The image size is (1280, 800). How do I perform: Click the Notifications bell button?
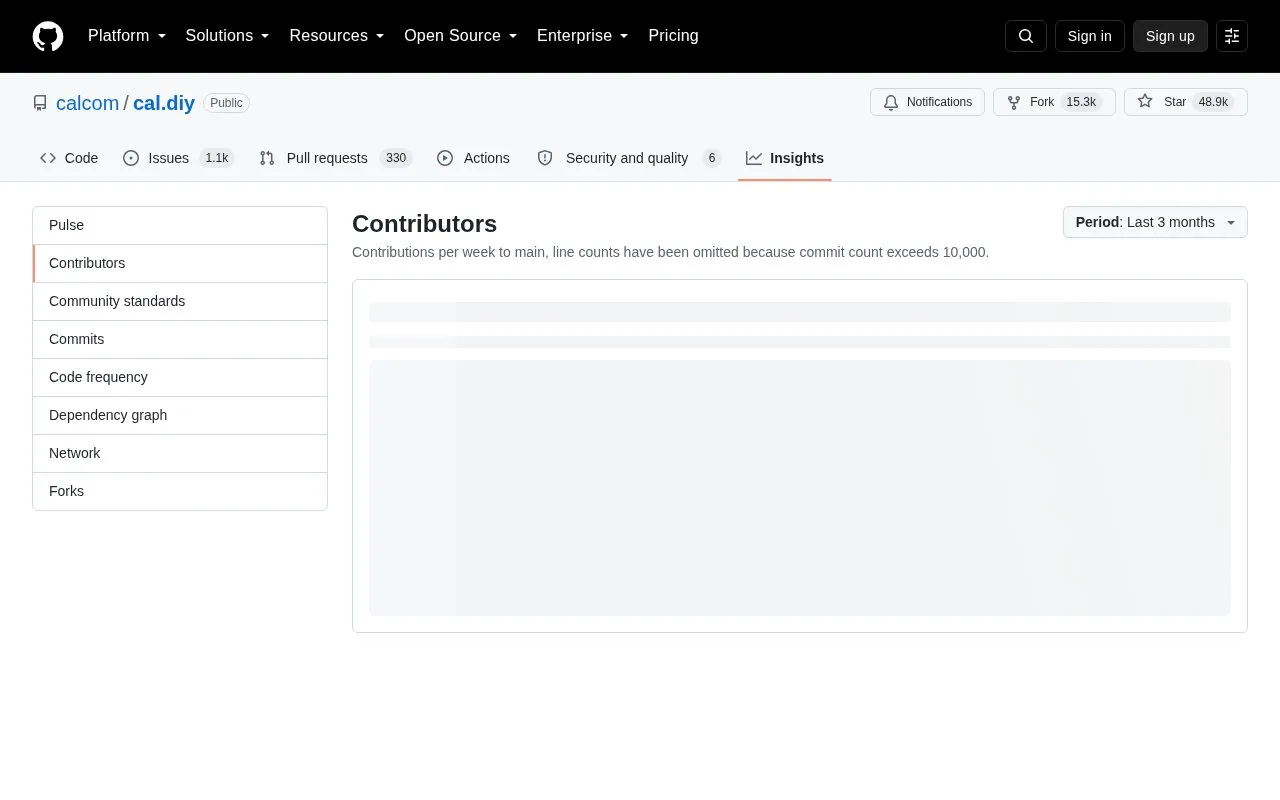tap(927, 102)
